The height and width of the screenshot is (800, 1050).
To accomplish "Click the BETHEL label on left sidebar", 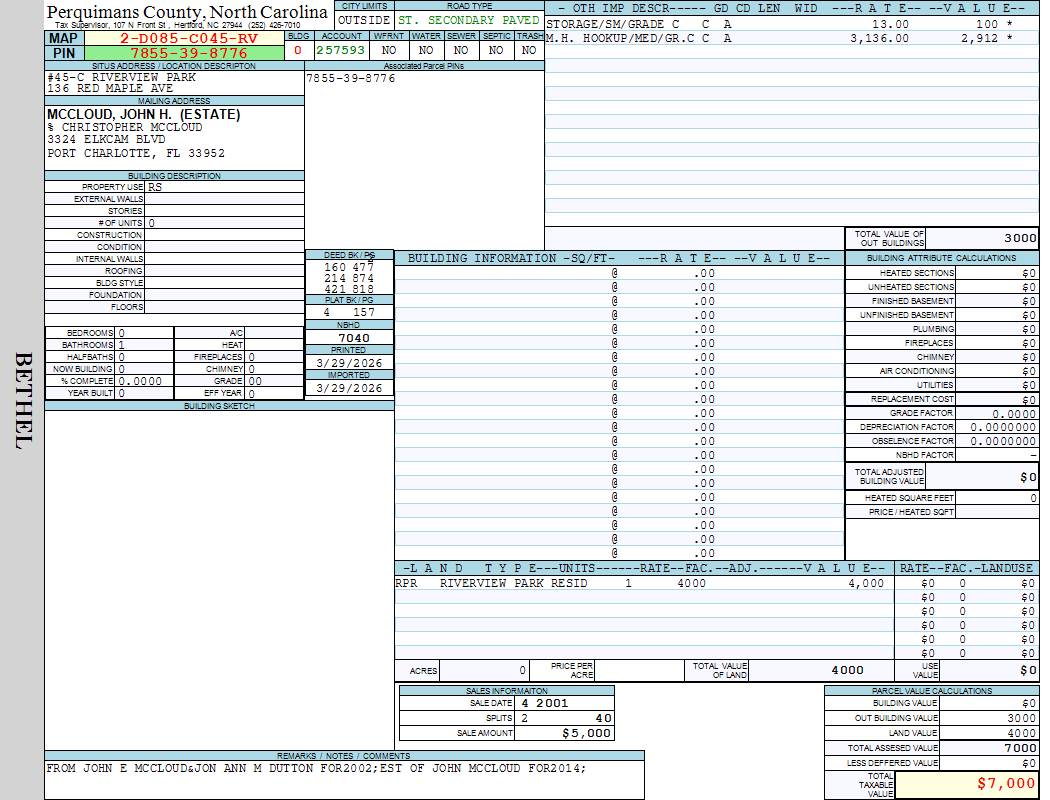I will pos(22,400).
